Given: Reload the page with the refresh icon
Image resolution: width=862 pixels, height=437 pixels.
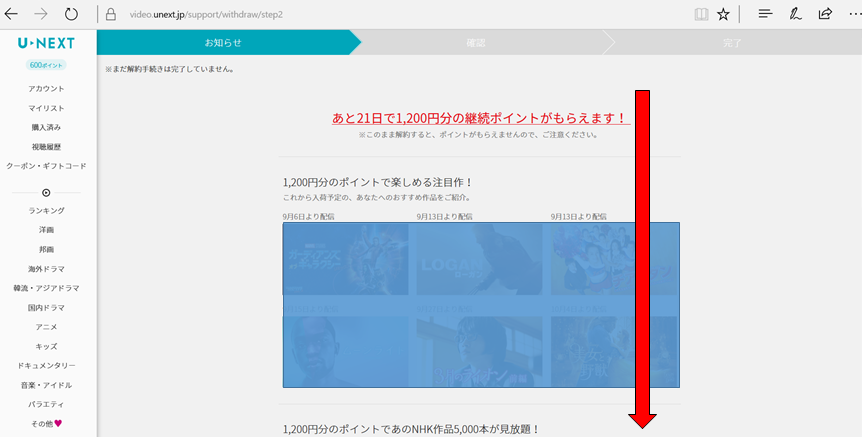Looking at the screenshot, I should point(71,14).
